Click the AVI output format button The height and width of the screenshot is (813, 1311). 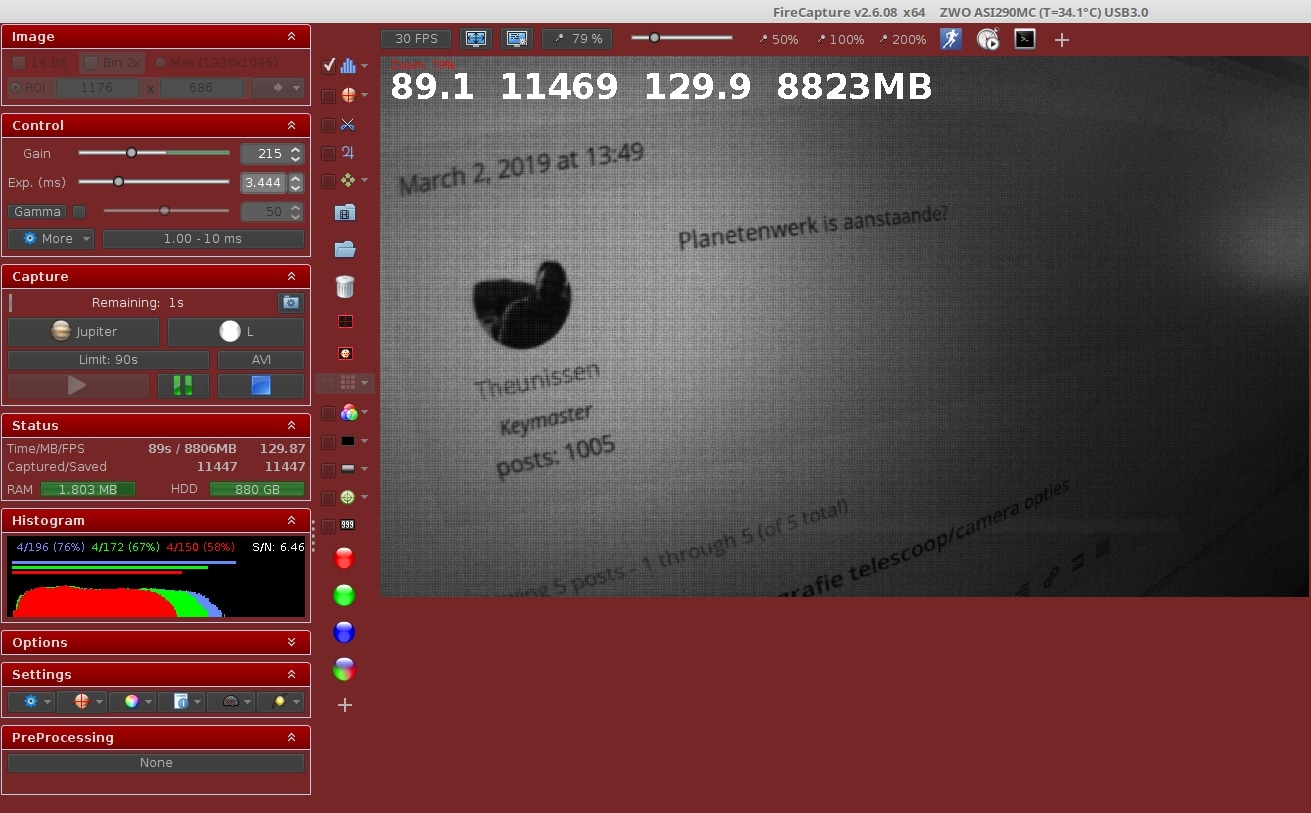[x=261, y=360]
